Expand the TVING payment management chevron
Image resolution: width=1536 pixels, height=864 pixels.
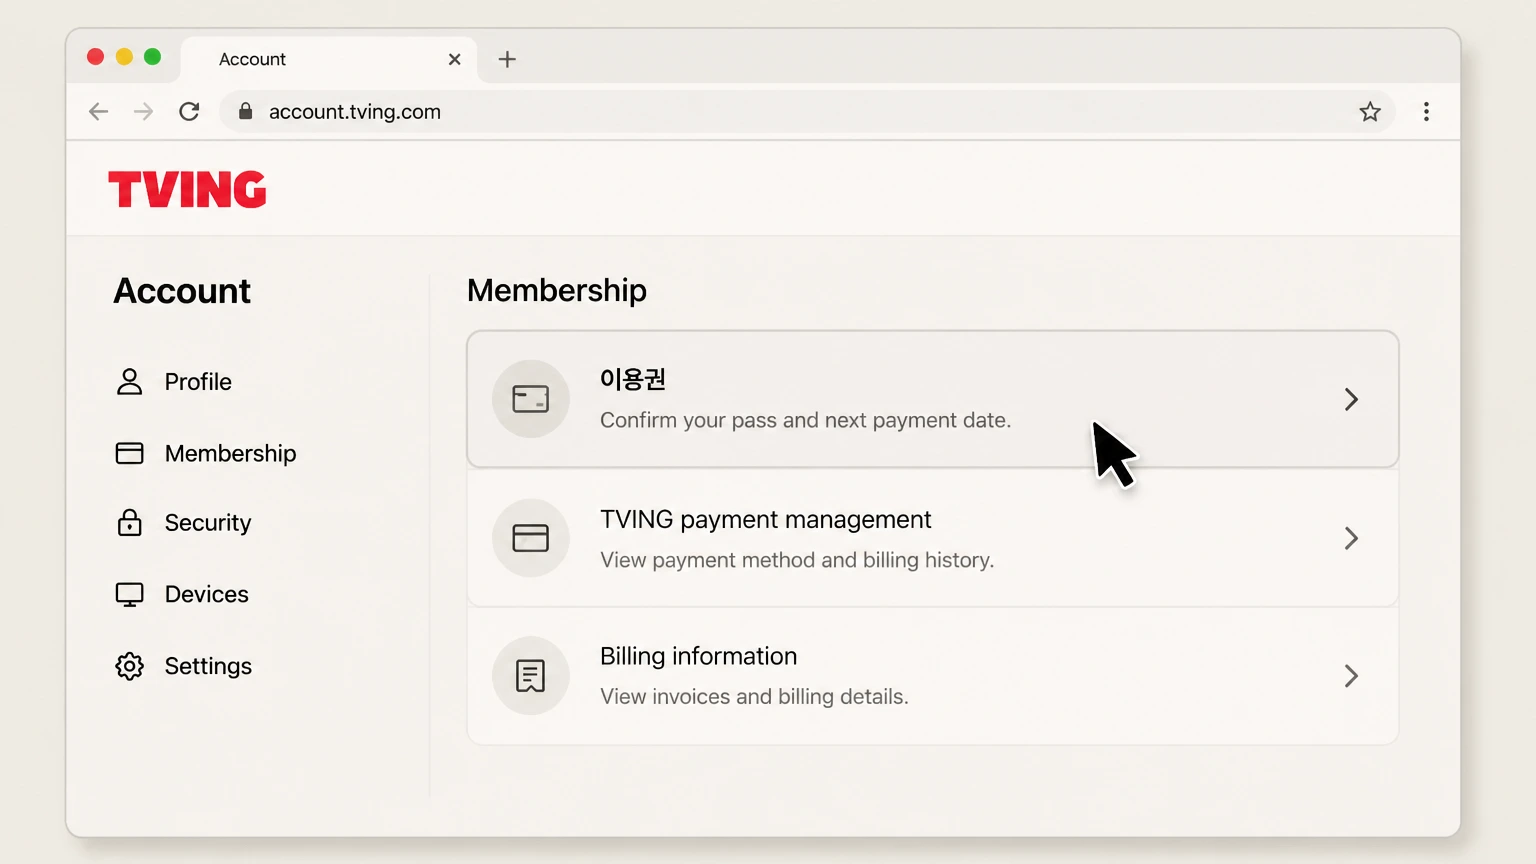coord(1351,538)
